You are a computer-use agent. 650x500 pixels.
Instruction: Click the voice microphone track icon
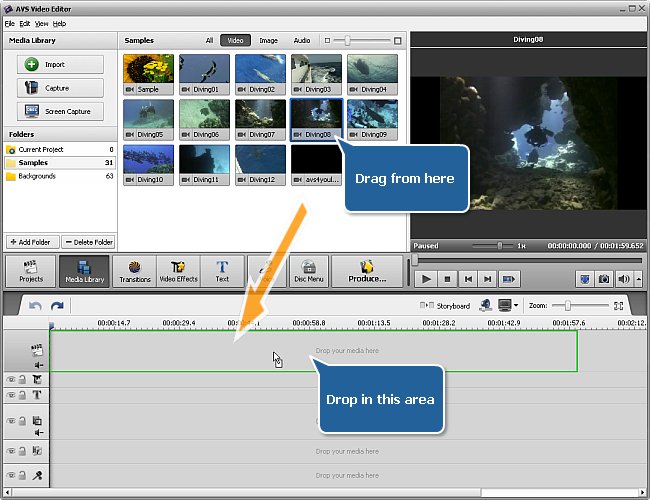pyautogui.click(x=37, y=475)
